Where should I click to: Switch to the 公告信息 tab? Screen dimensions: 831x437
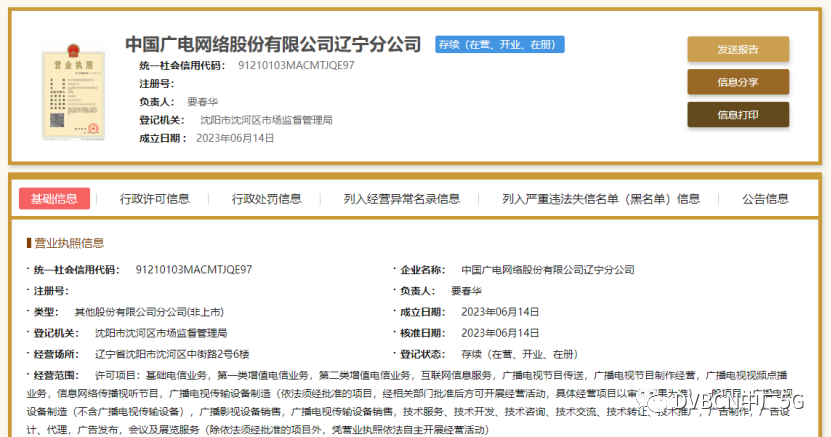coord(765,199)
